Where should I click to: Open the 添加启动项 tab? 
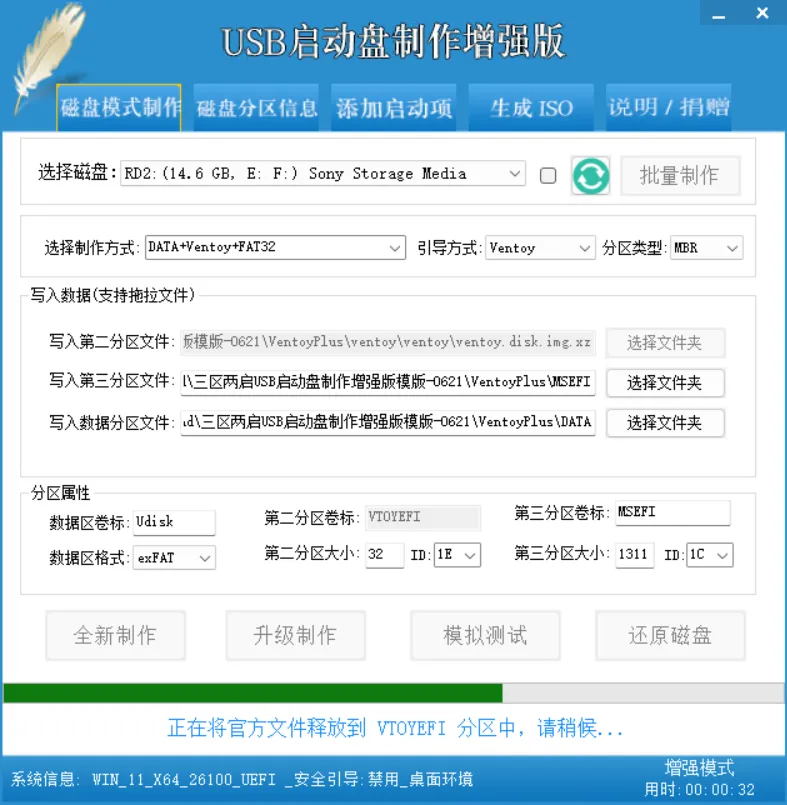point(394,108)
